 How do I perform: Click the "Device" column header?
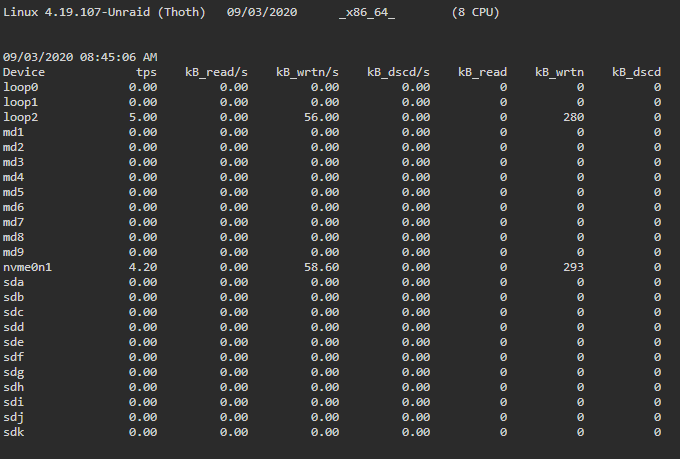(x=24, y=72)
